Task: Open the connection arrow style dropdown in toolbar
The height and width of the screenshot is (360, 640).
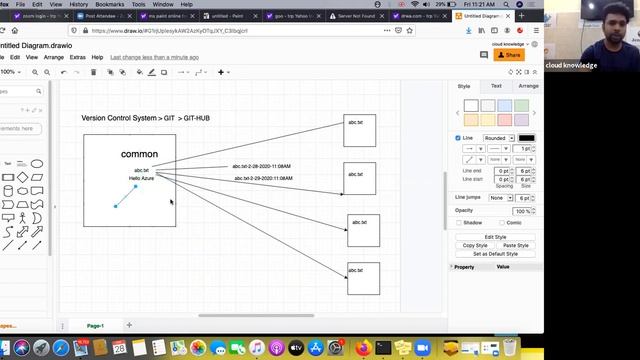Action: pyautogui.click(x=183, y=72)
